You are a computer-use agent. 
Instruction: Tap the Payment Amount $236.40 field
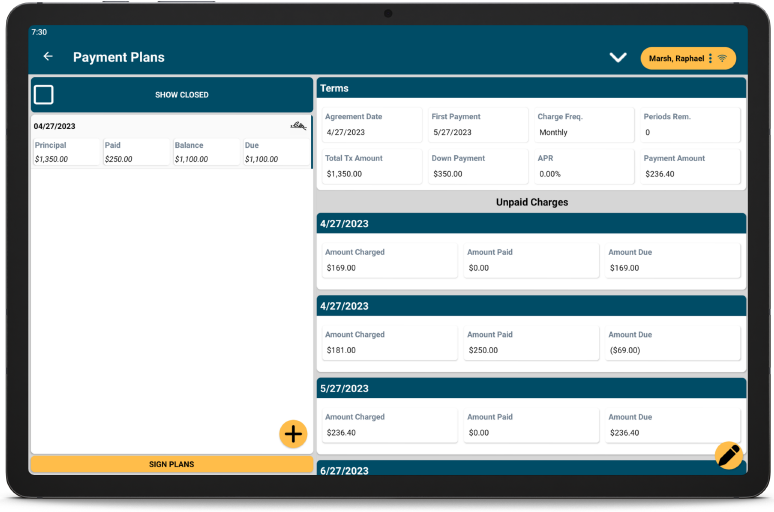point(690,167)
